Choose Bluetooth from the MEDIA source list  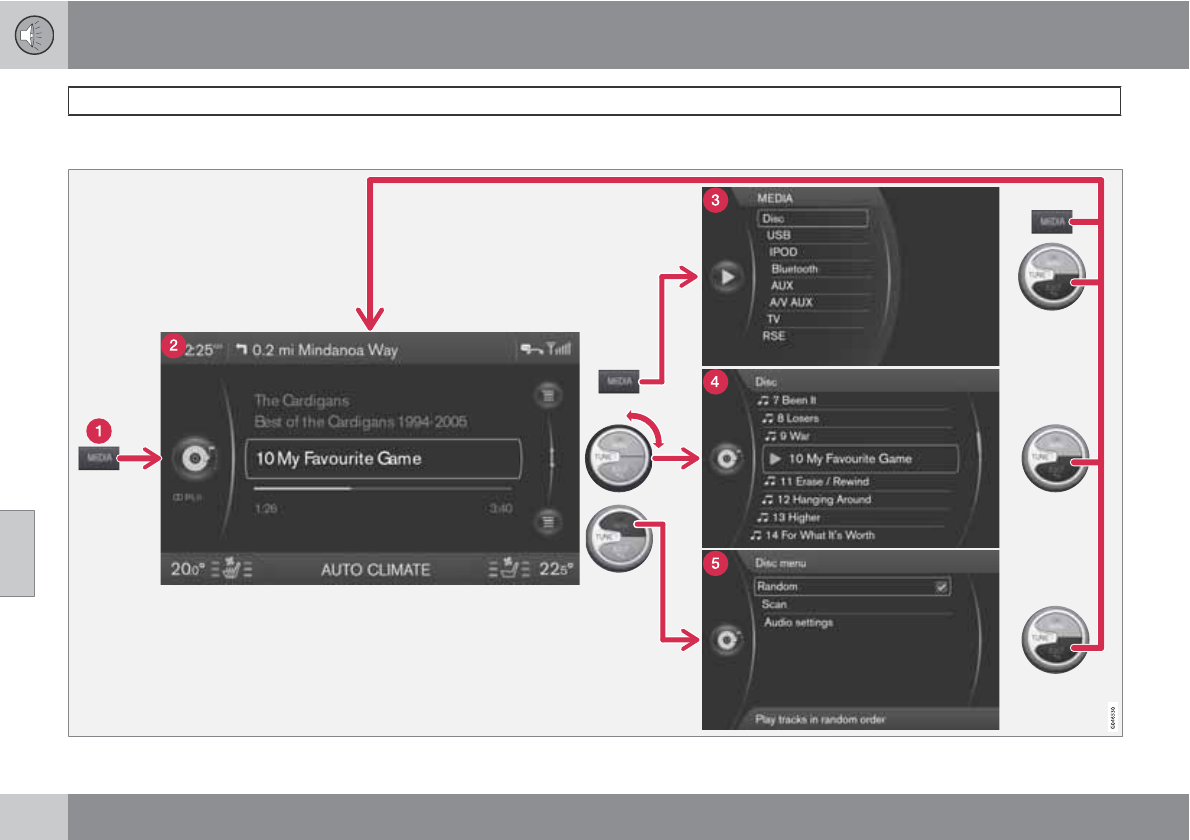point(794,269)
